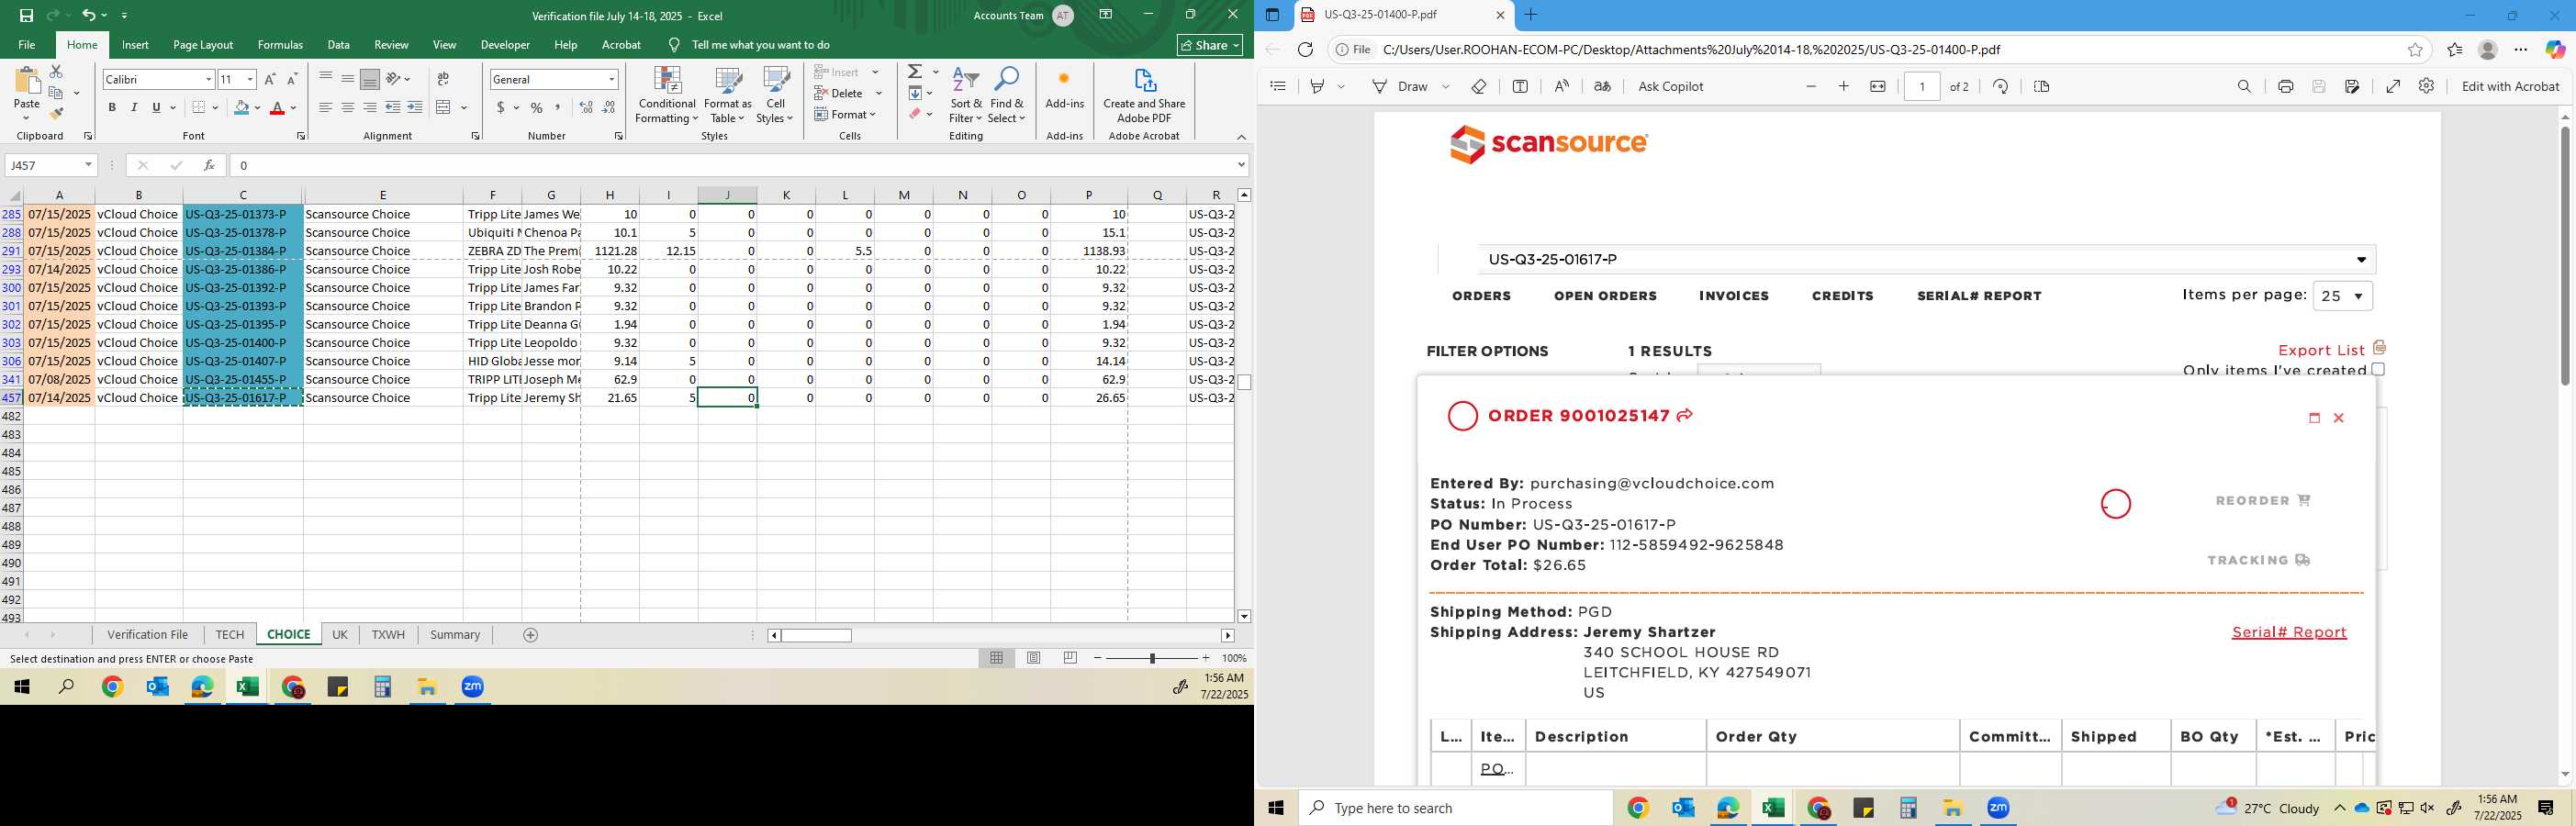Click the Paste button in Clipboard group

click(27, 92)
